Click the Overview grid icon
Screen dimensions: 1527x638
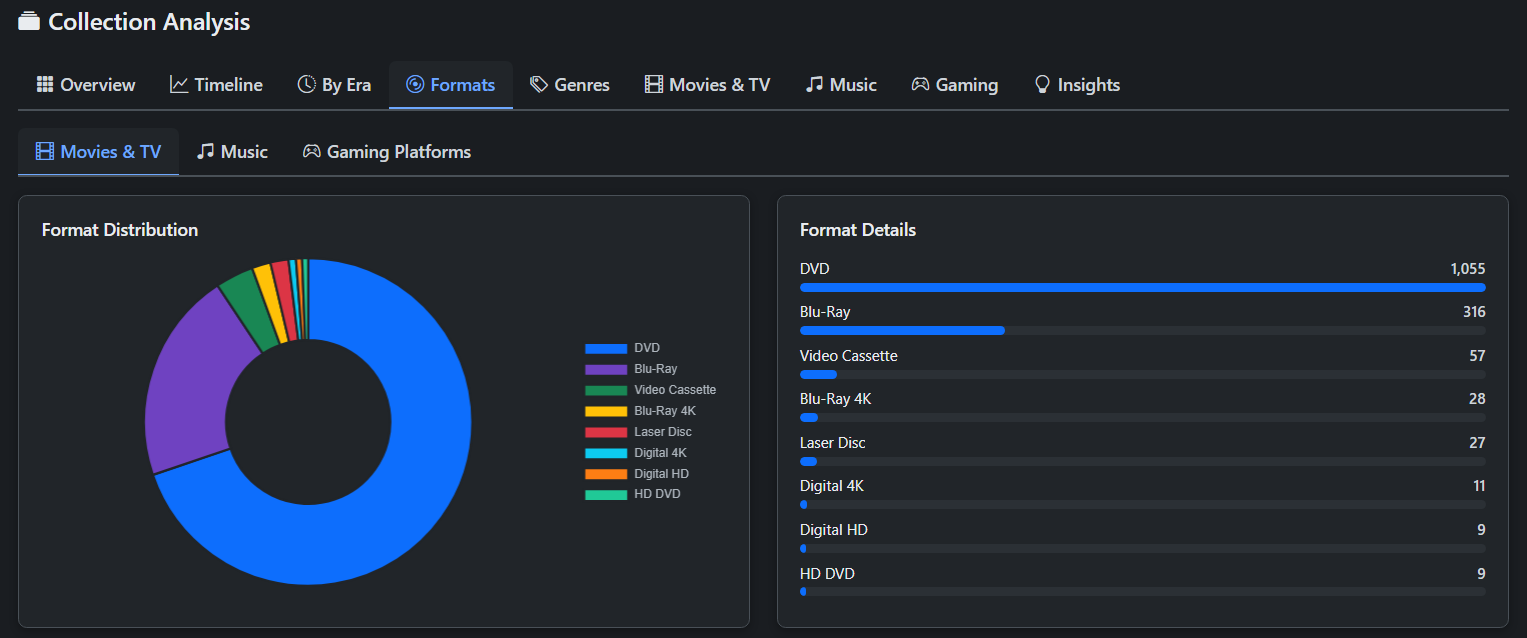pyautogui.click(x=45, y=85)
